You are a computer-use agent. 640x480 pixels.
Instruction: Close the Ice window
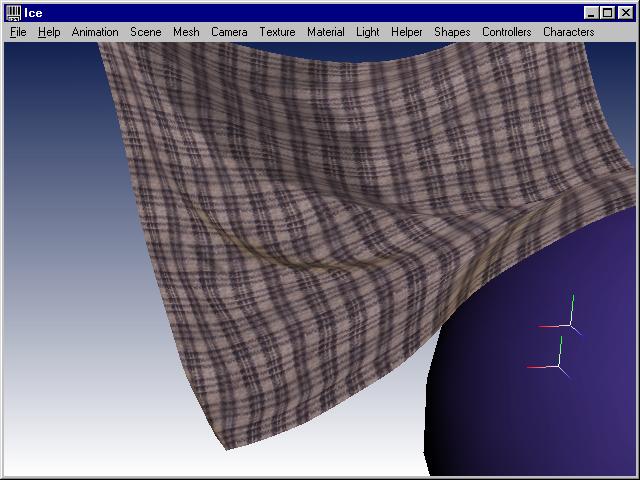click(x=625, y=13)
